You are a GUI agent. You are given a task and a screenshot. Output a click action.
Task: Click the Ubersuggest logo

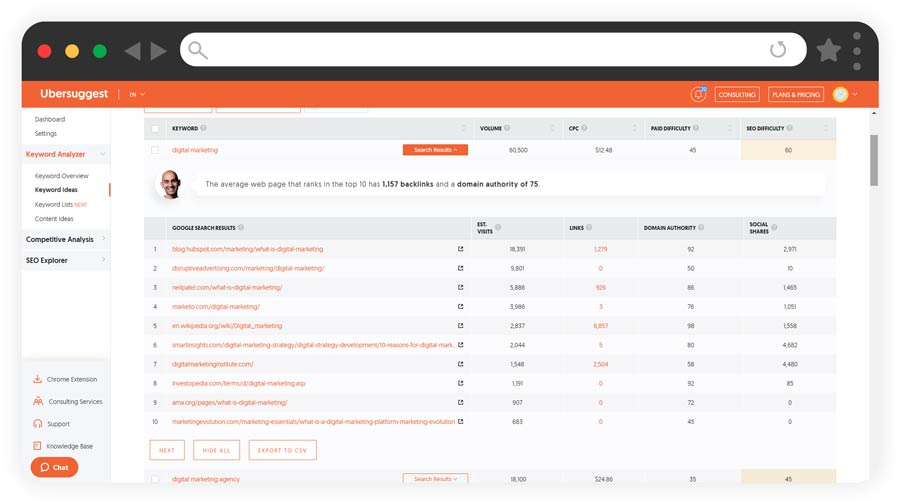[74, 94]
